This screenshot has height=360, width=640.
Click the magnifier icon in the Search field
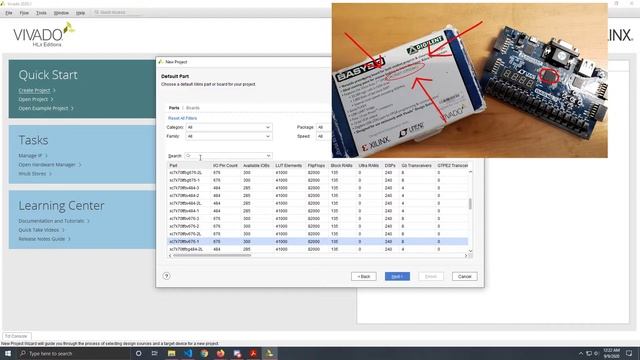[x=188, y=156]
